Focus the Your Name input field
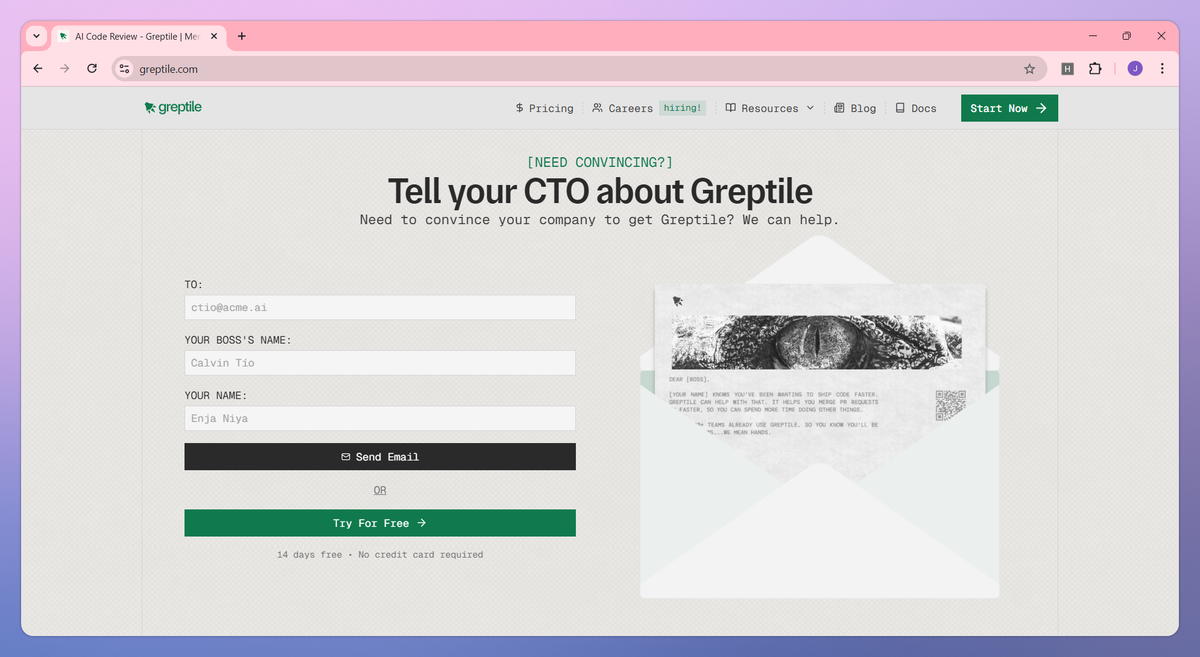The height and width of the screenshot is (657, 1200). [x=380, y=418]
